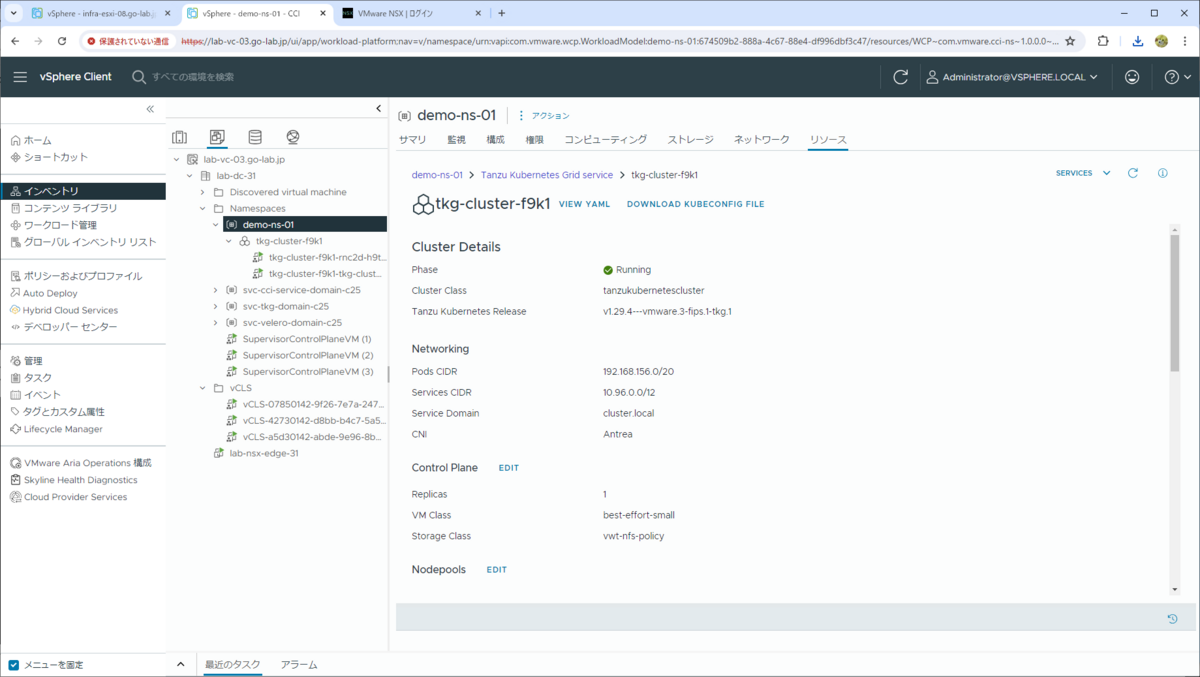Screen dimensions: 1200x677
Task: Collapse lab-vc-03.go-lab.jp tree node
Action: 177,159
